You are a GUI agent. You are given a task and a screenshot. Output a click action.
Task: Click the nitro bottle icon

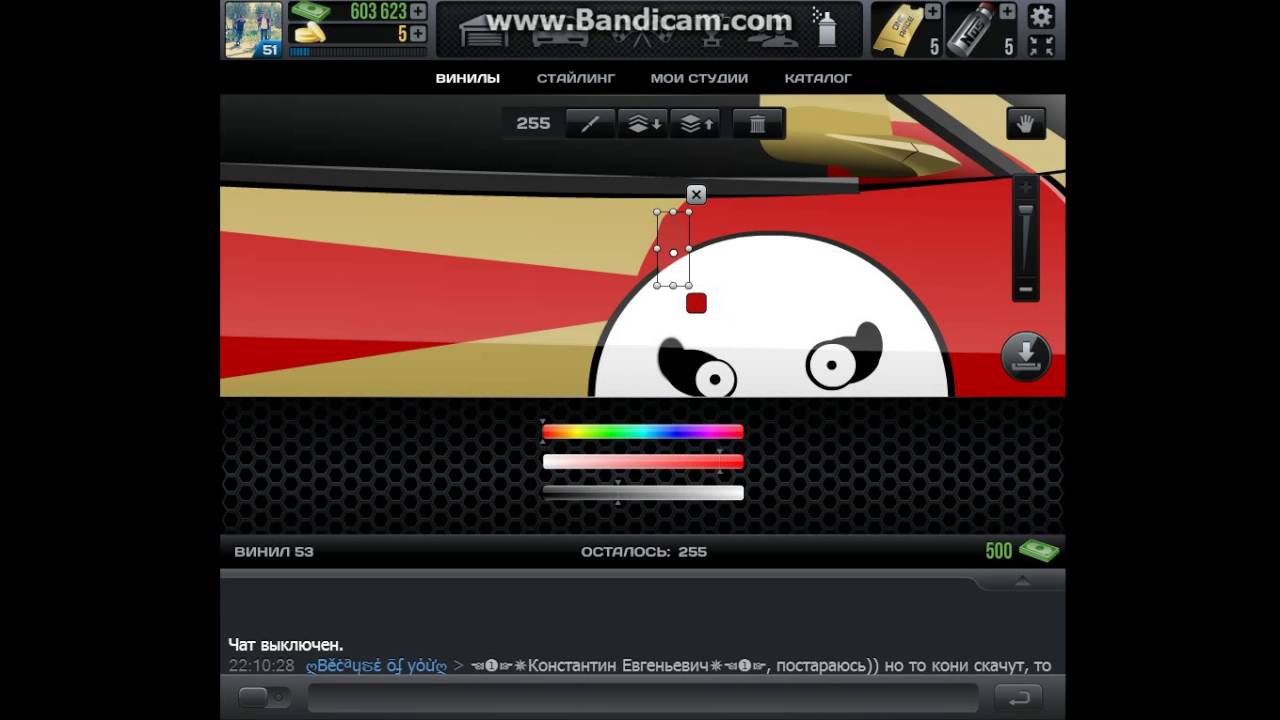point(969,29)
